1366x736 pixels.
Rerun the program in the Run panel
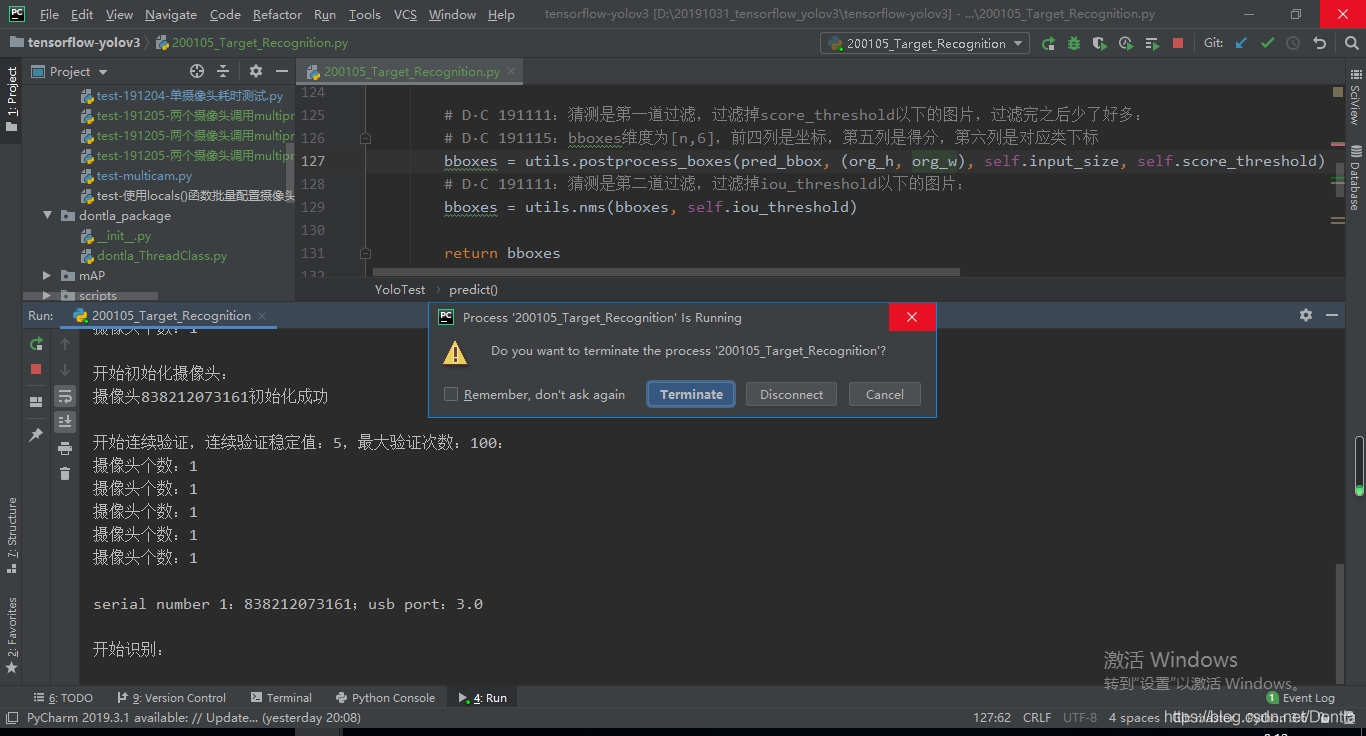[36, 343]
